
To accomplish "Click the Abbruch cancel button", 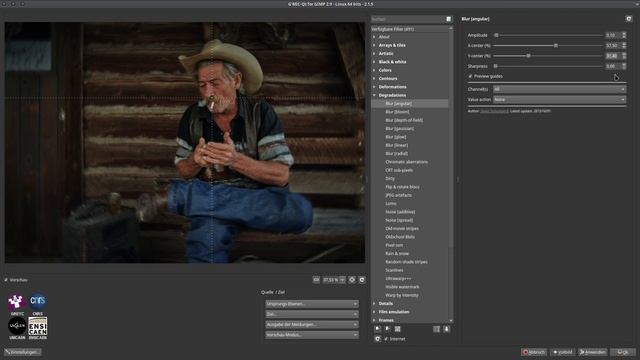I will coord(533,352).
